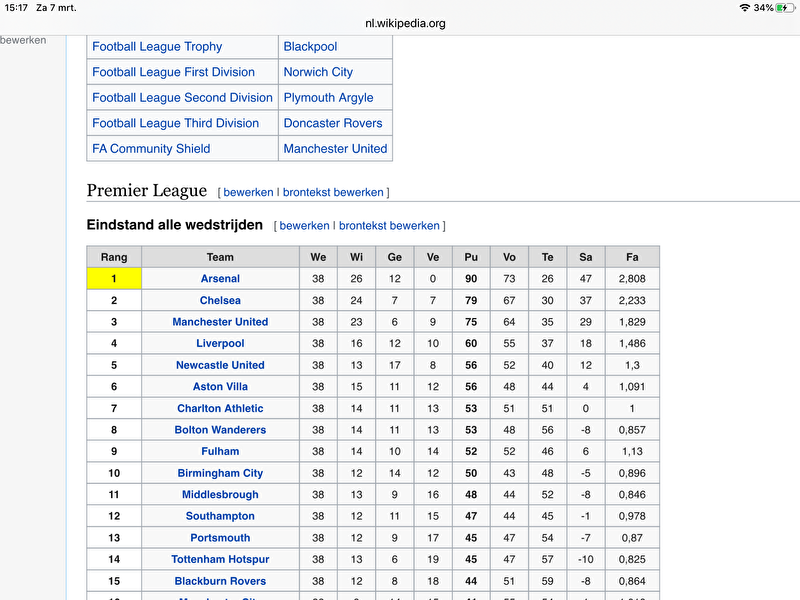Screen dimensions: 800x600
Task: Click 'brontekst bewerken' beside Eindstand alle wedstrijden
Action: pyautogui.click(x=389, y=226)
